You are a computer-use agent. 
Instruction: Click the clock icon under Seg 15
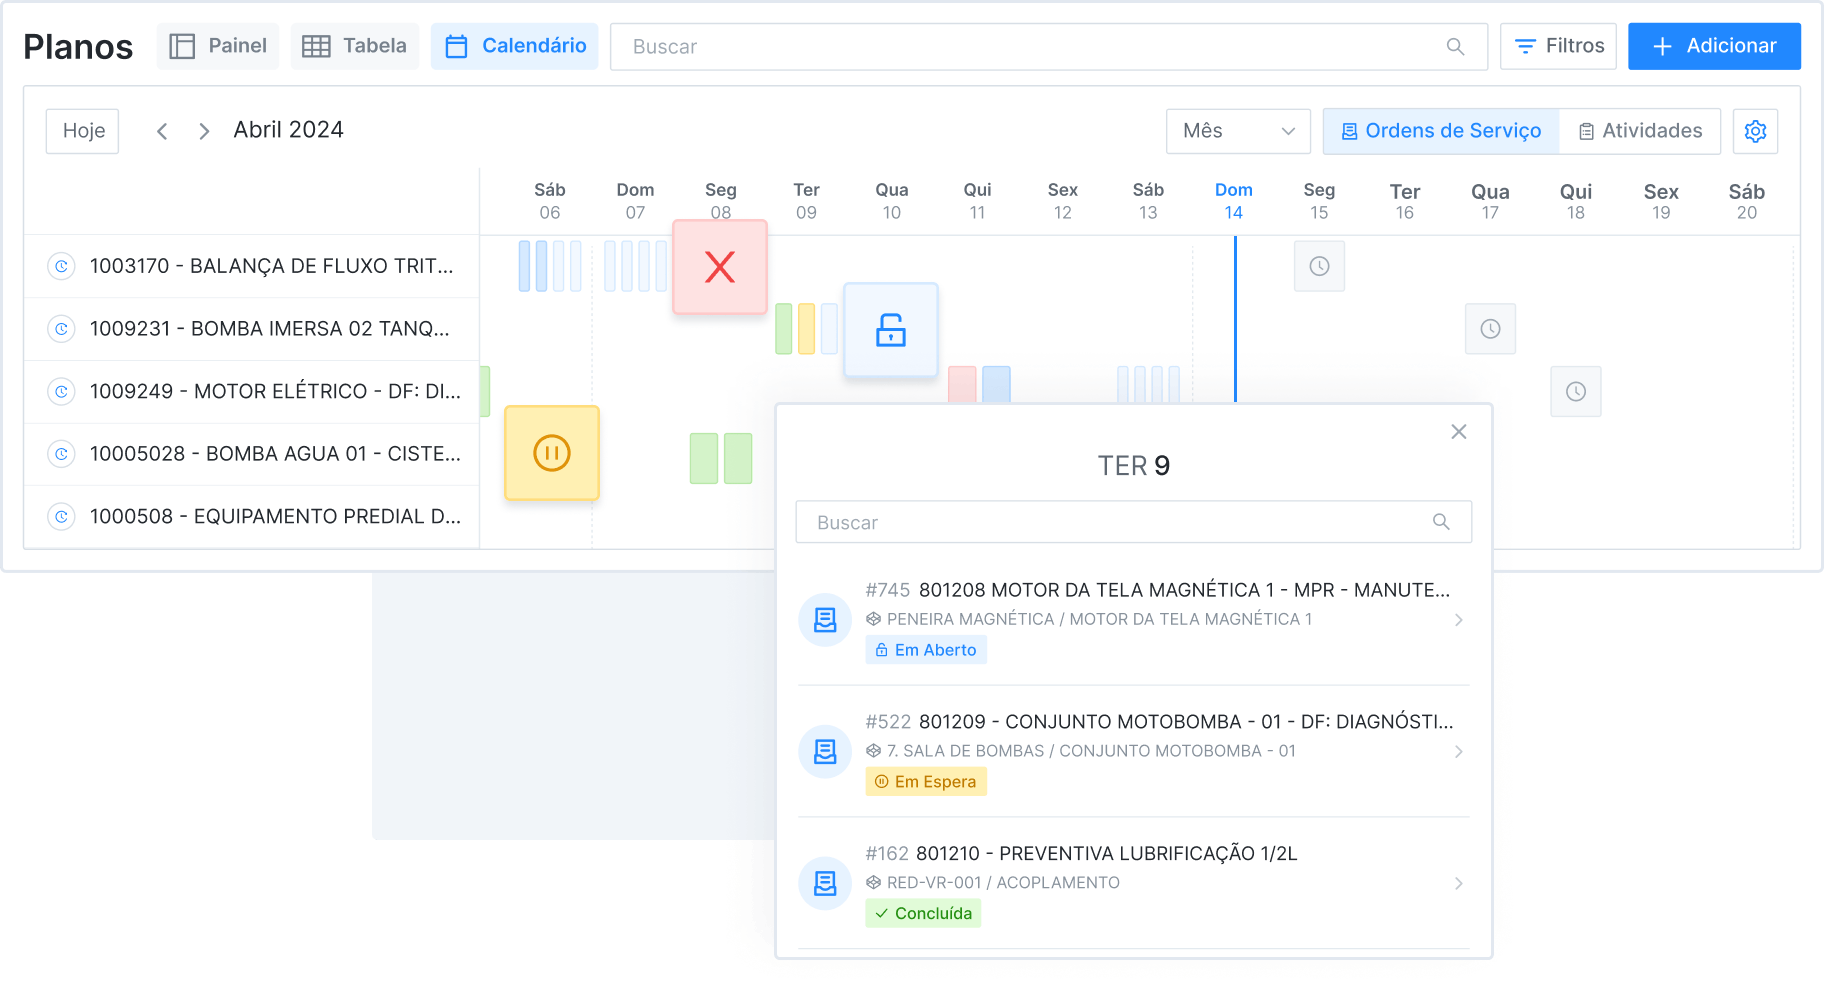click(x=1319, y=266)
